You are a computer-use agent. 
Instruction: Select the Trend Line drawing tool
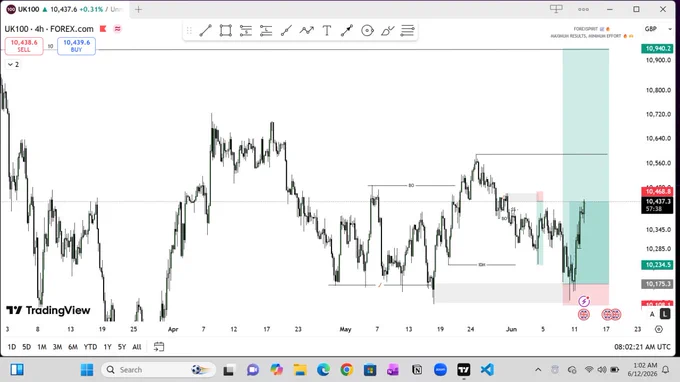205,30
